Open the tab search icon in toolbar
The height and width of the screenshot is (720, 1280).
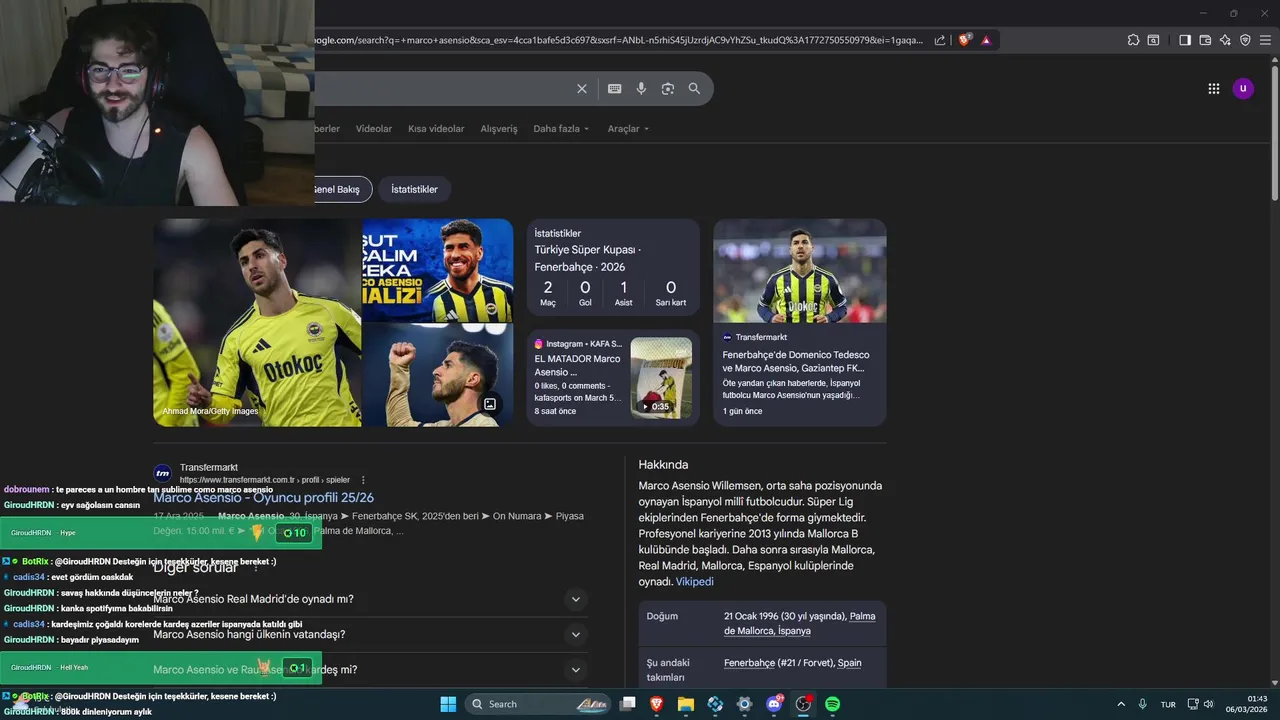[x=1153, y=40]
